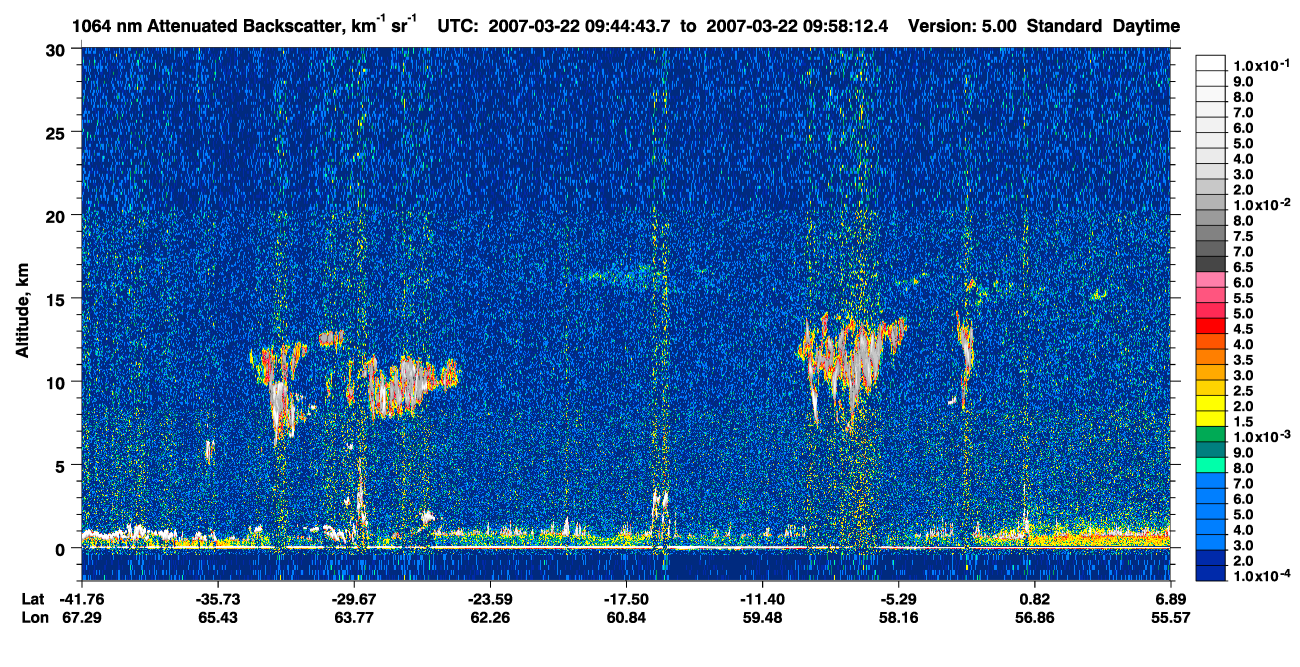
Task: Click the 'Altitude, km' axis label
Action: click(x=23, y=310)
